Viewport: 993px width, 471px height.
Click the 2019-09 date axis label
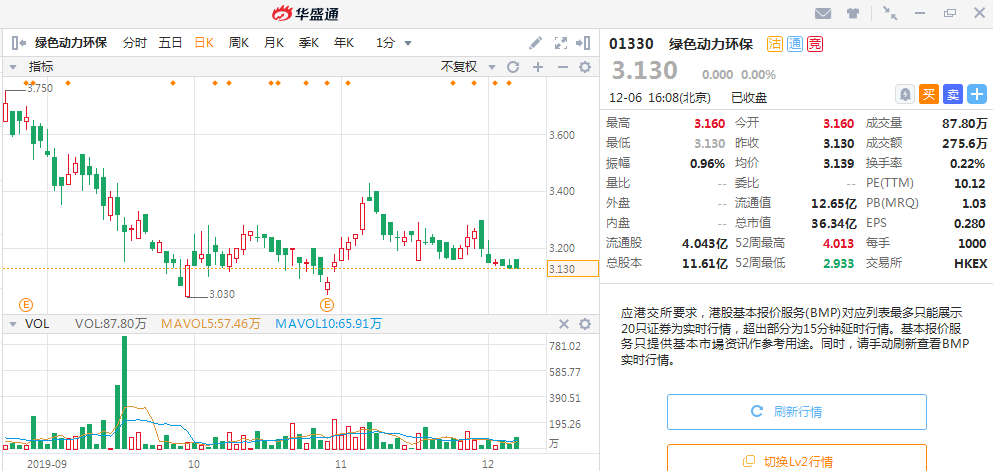tap(47, 463)
